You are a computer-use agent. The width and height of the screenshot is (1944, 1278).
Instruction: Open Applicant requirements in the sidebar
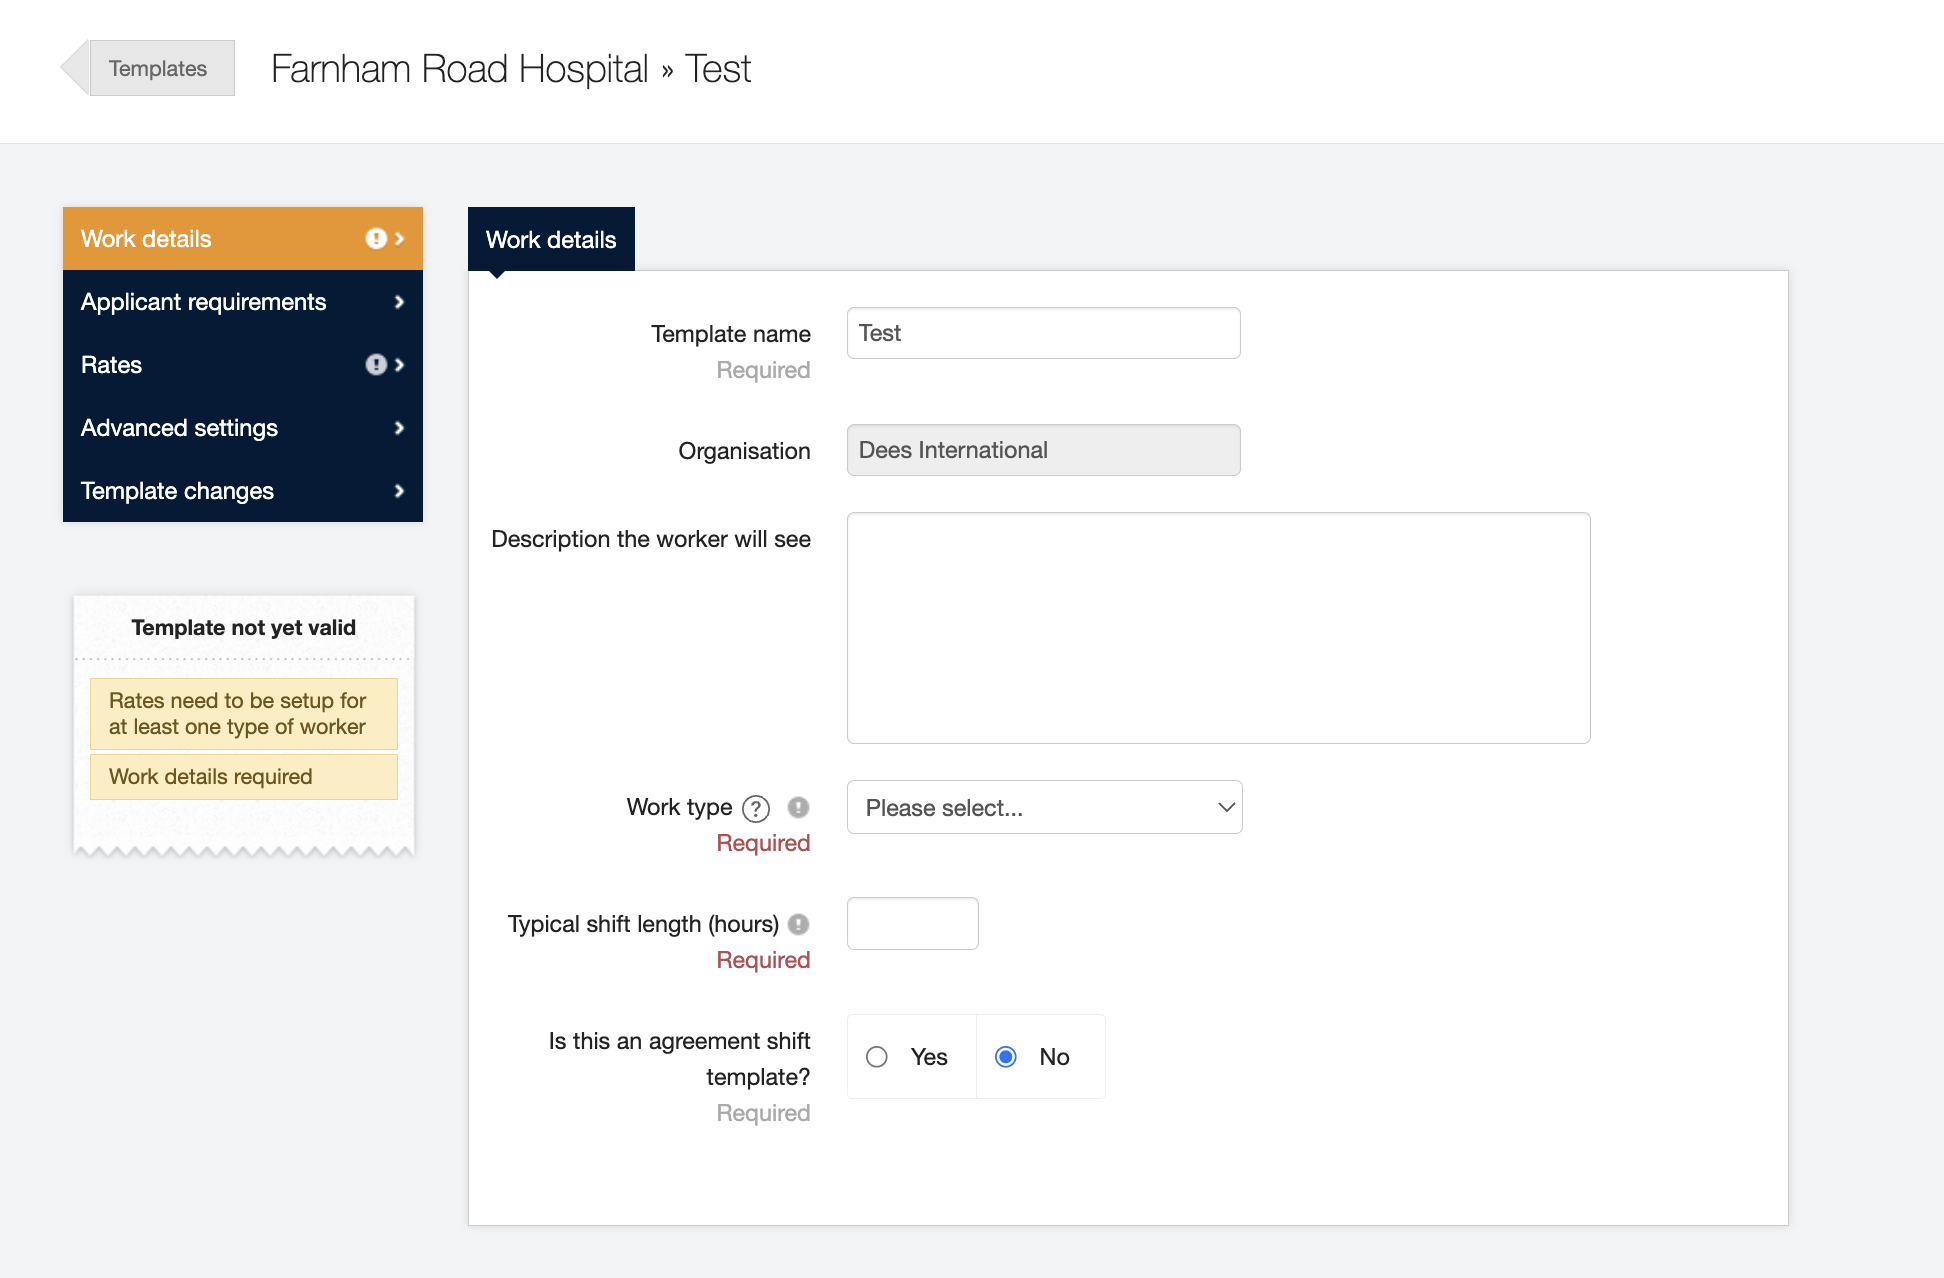tap(204, 302)
